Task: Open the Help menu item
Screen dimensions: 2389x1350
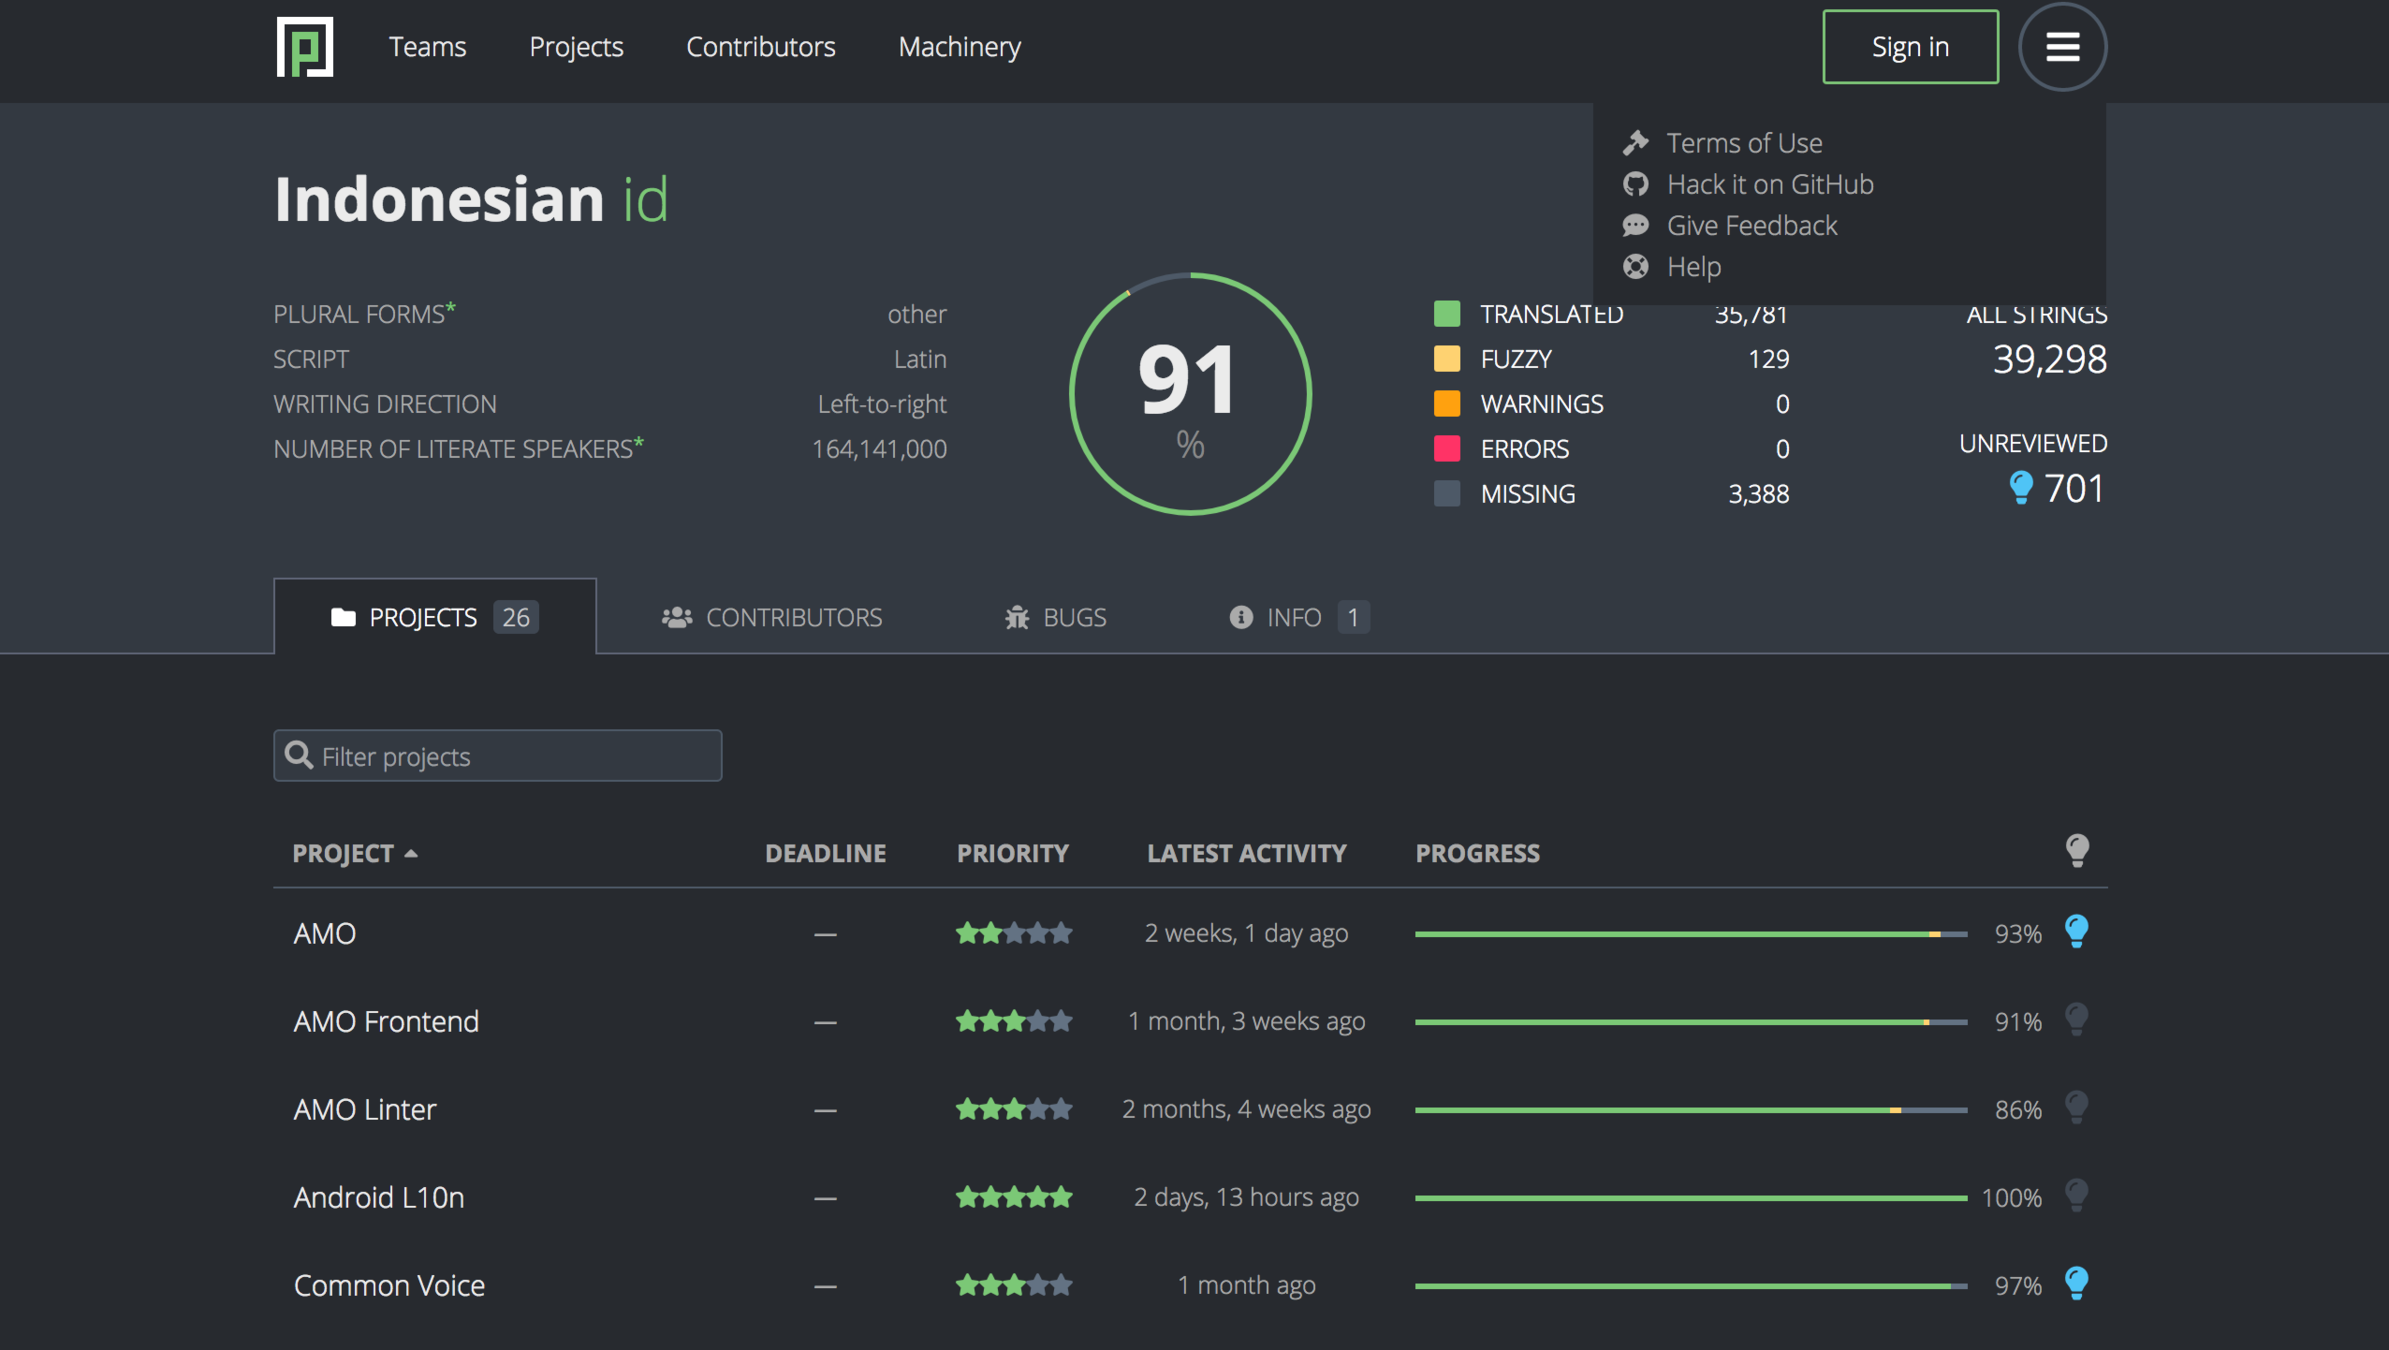Action: pos(1693,267)
